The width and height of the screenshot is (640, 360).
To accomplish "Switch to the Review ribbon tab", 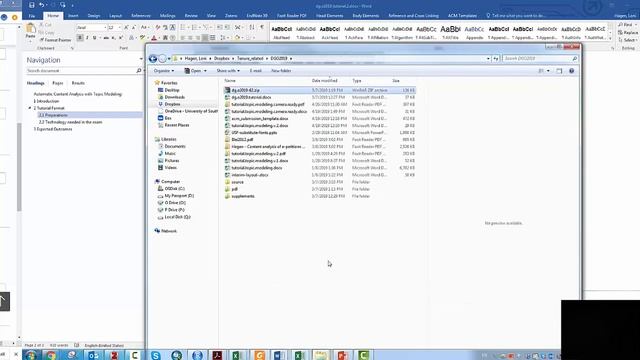I will pyautogui.click(x=191, y=16).
